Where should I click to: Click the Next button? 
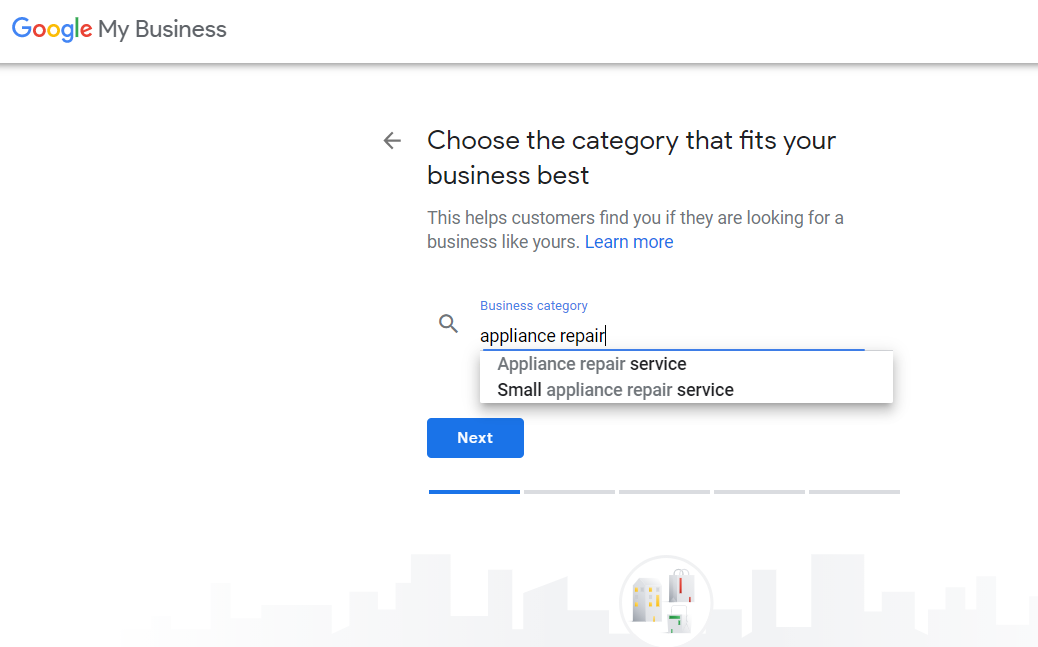pos(475,438)
